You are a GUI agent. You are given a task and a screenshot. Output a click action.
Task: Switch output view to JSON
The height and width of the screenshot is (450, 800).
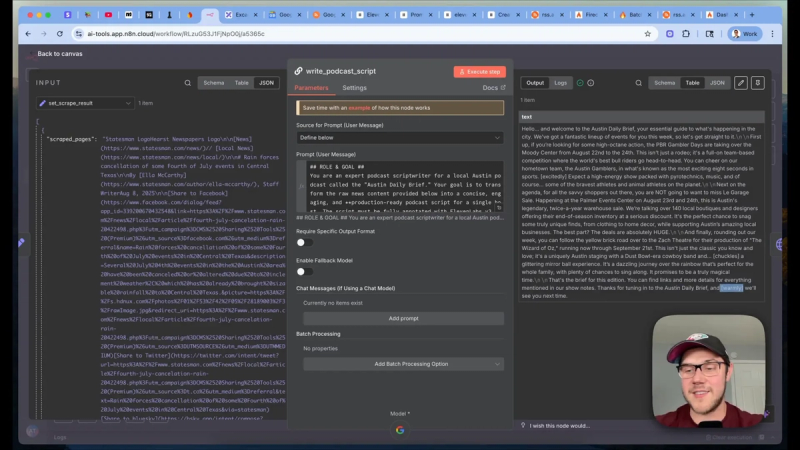(x=717, y=83)
